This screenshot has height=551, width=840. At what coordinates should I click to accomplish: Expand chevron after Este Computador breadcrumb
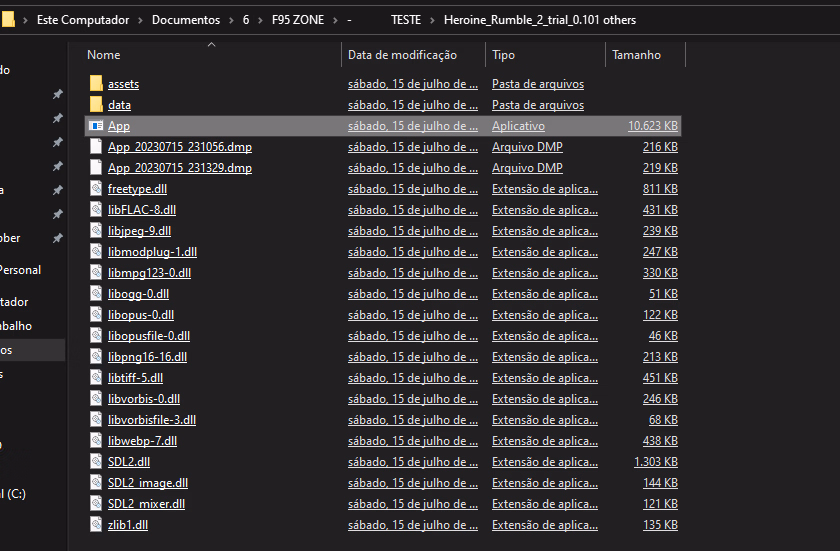pos(140,20)
